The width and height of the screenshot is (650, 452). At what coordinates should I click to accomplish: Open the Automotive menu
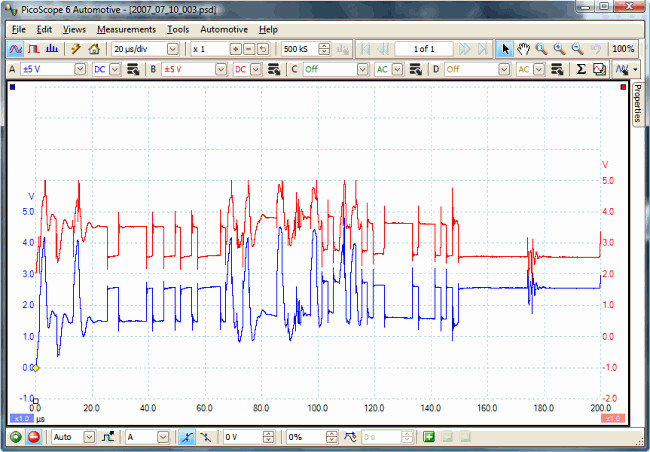click(224, 29)
